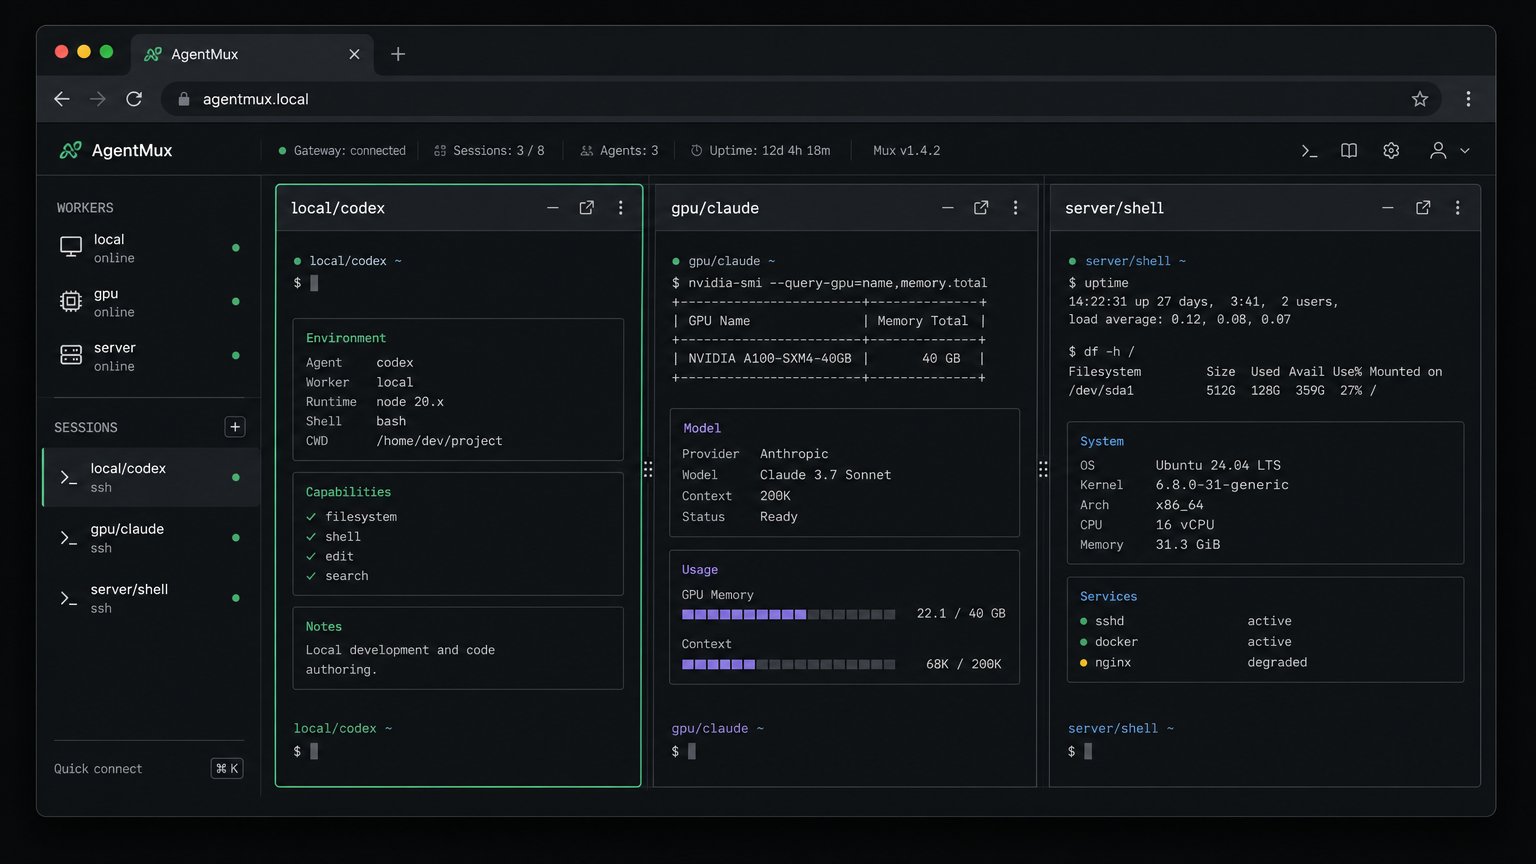Open the gpu/claude session in sidebar

151,538
